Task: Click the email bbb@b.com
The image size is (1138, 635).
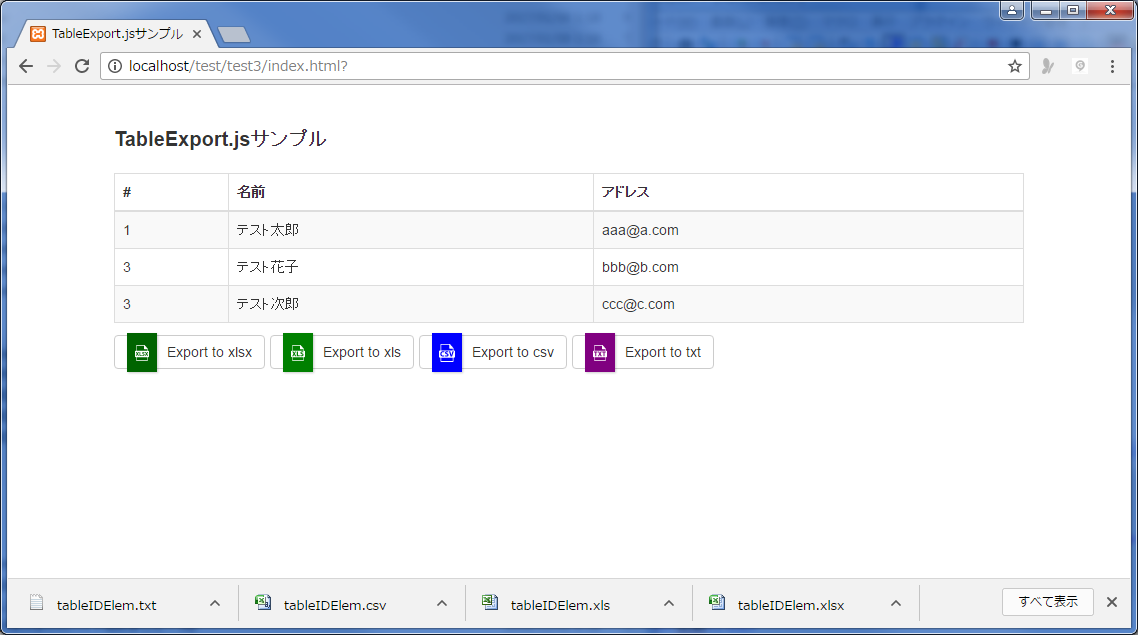Action: pos(640,268)
